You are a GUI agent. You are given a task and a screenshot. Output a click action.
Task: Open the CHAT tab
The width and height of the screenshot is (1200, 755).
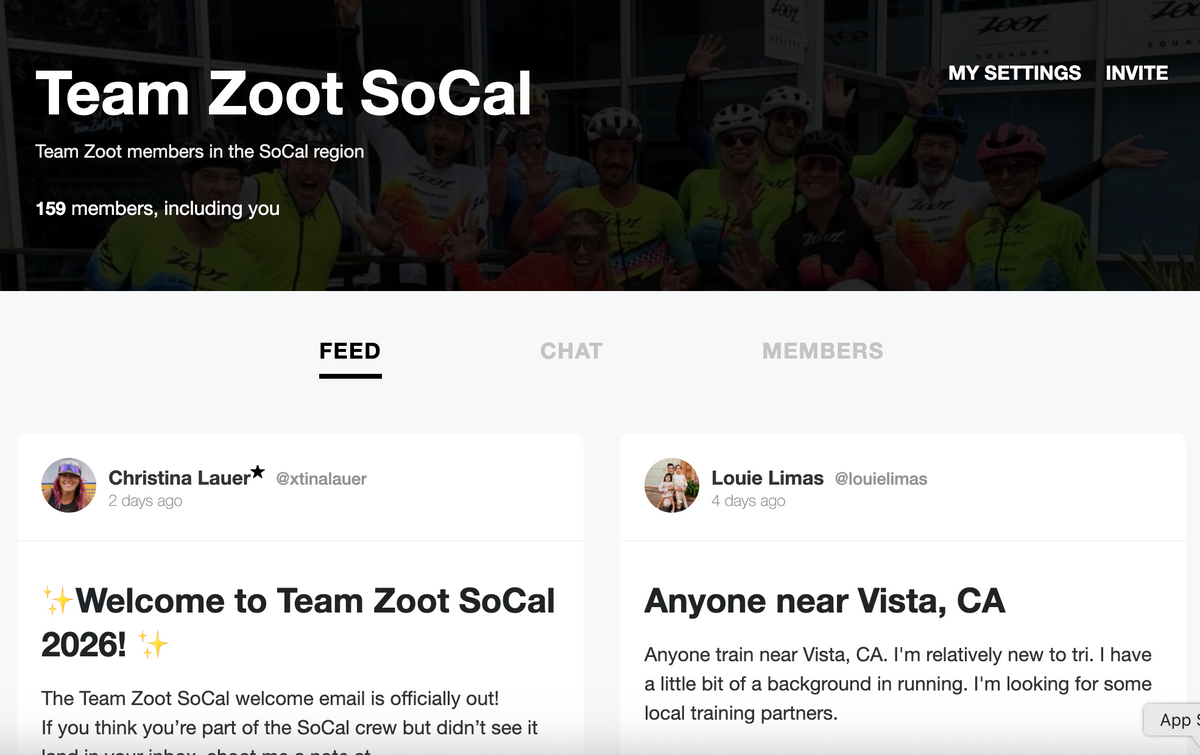pos(571,351)
